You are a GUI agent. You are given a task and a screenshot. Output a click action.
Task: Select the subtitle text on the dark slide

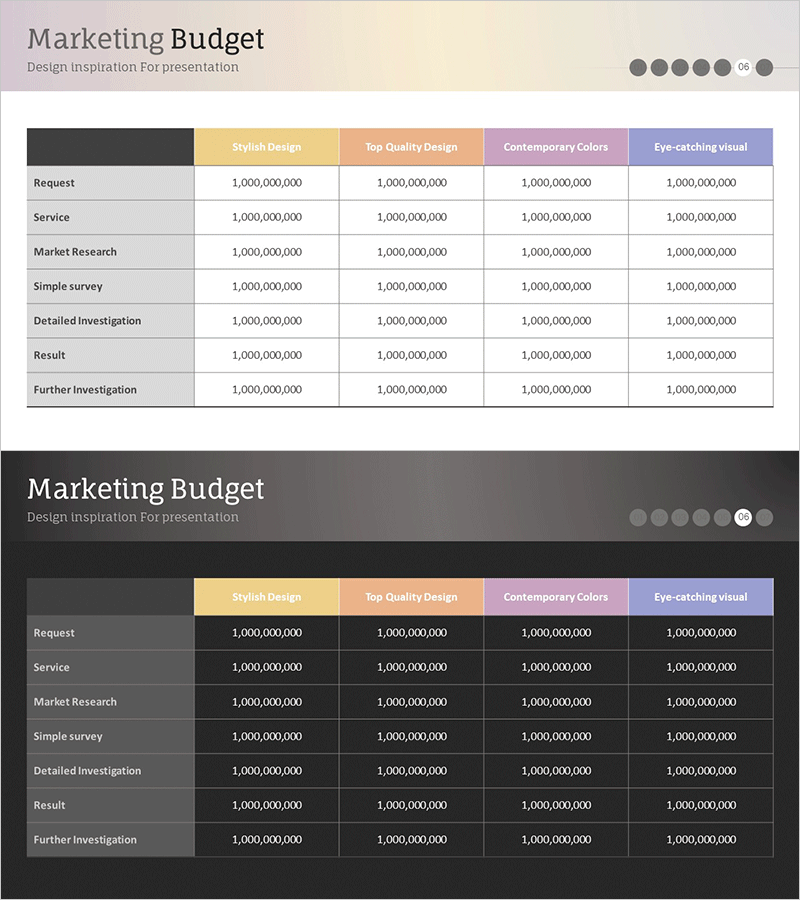point(133,517)
